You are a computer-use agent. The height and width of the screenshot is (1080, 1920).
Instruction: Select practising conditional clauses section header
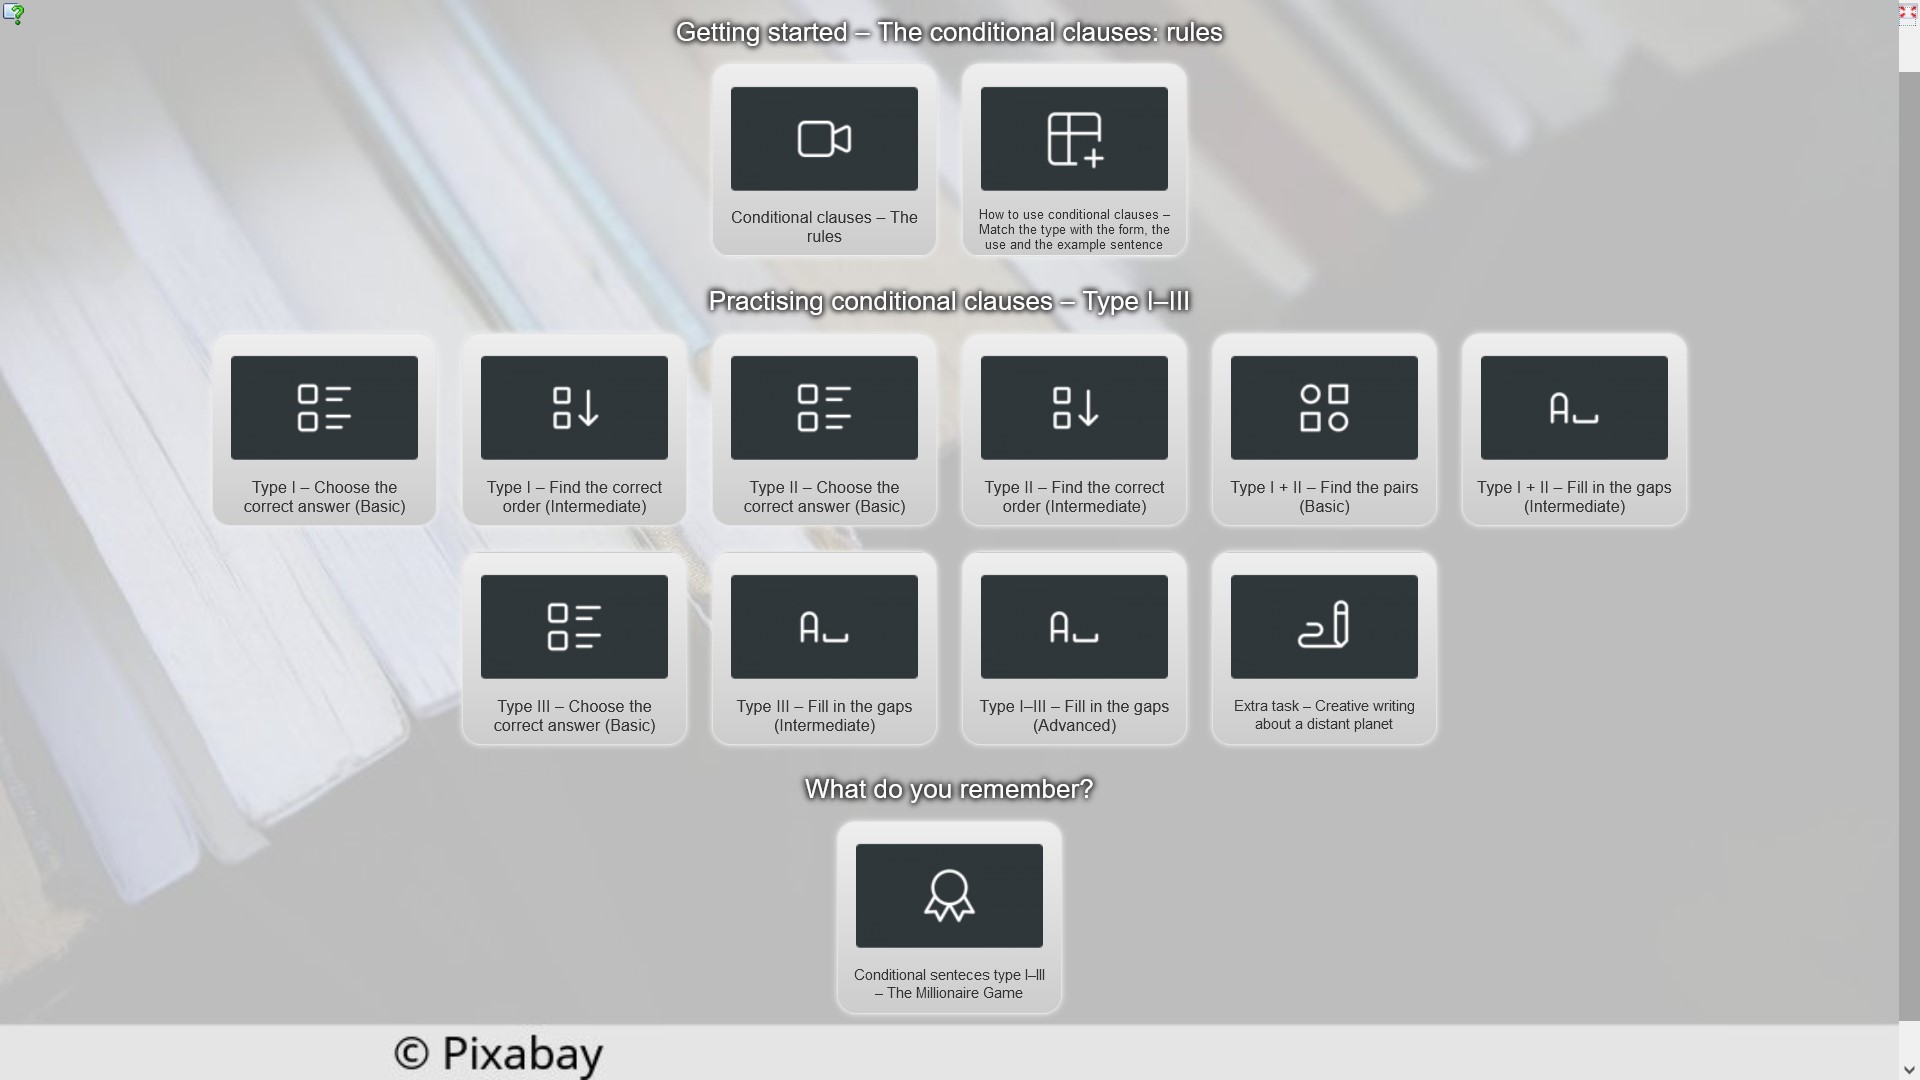(949, 301)
